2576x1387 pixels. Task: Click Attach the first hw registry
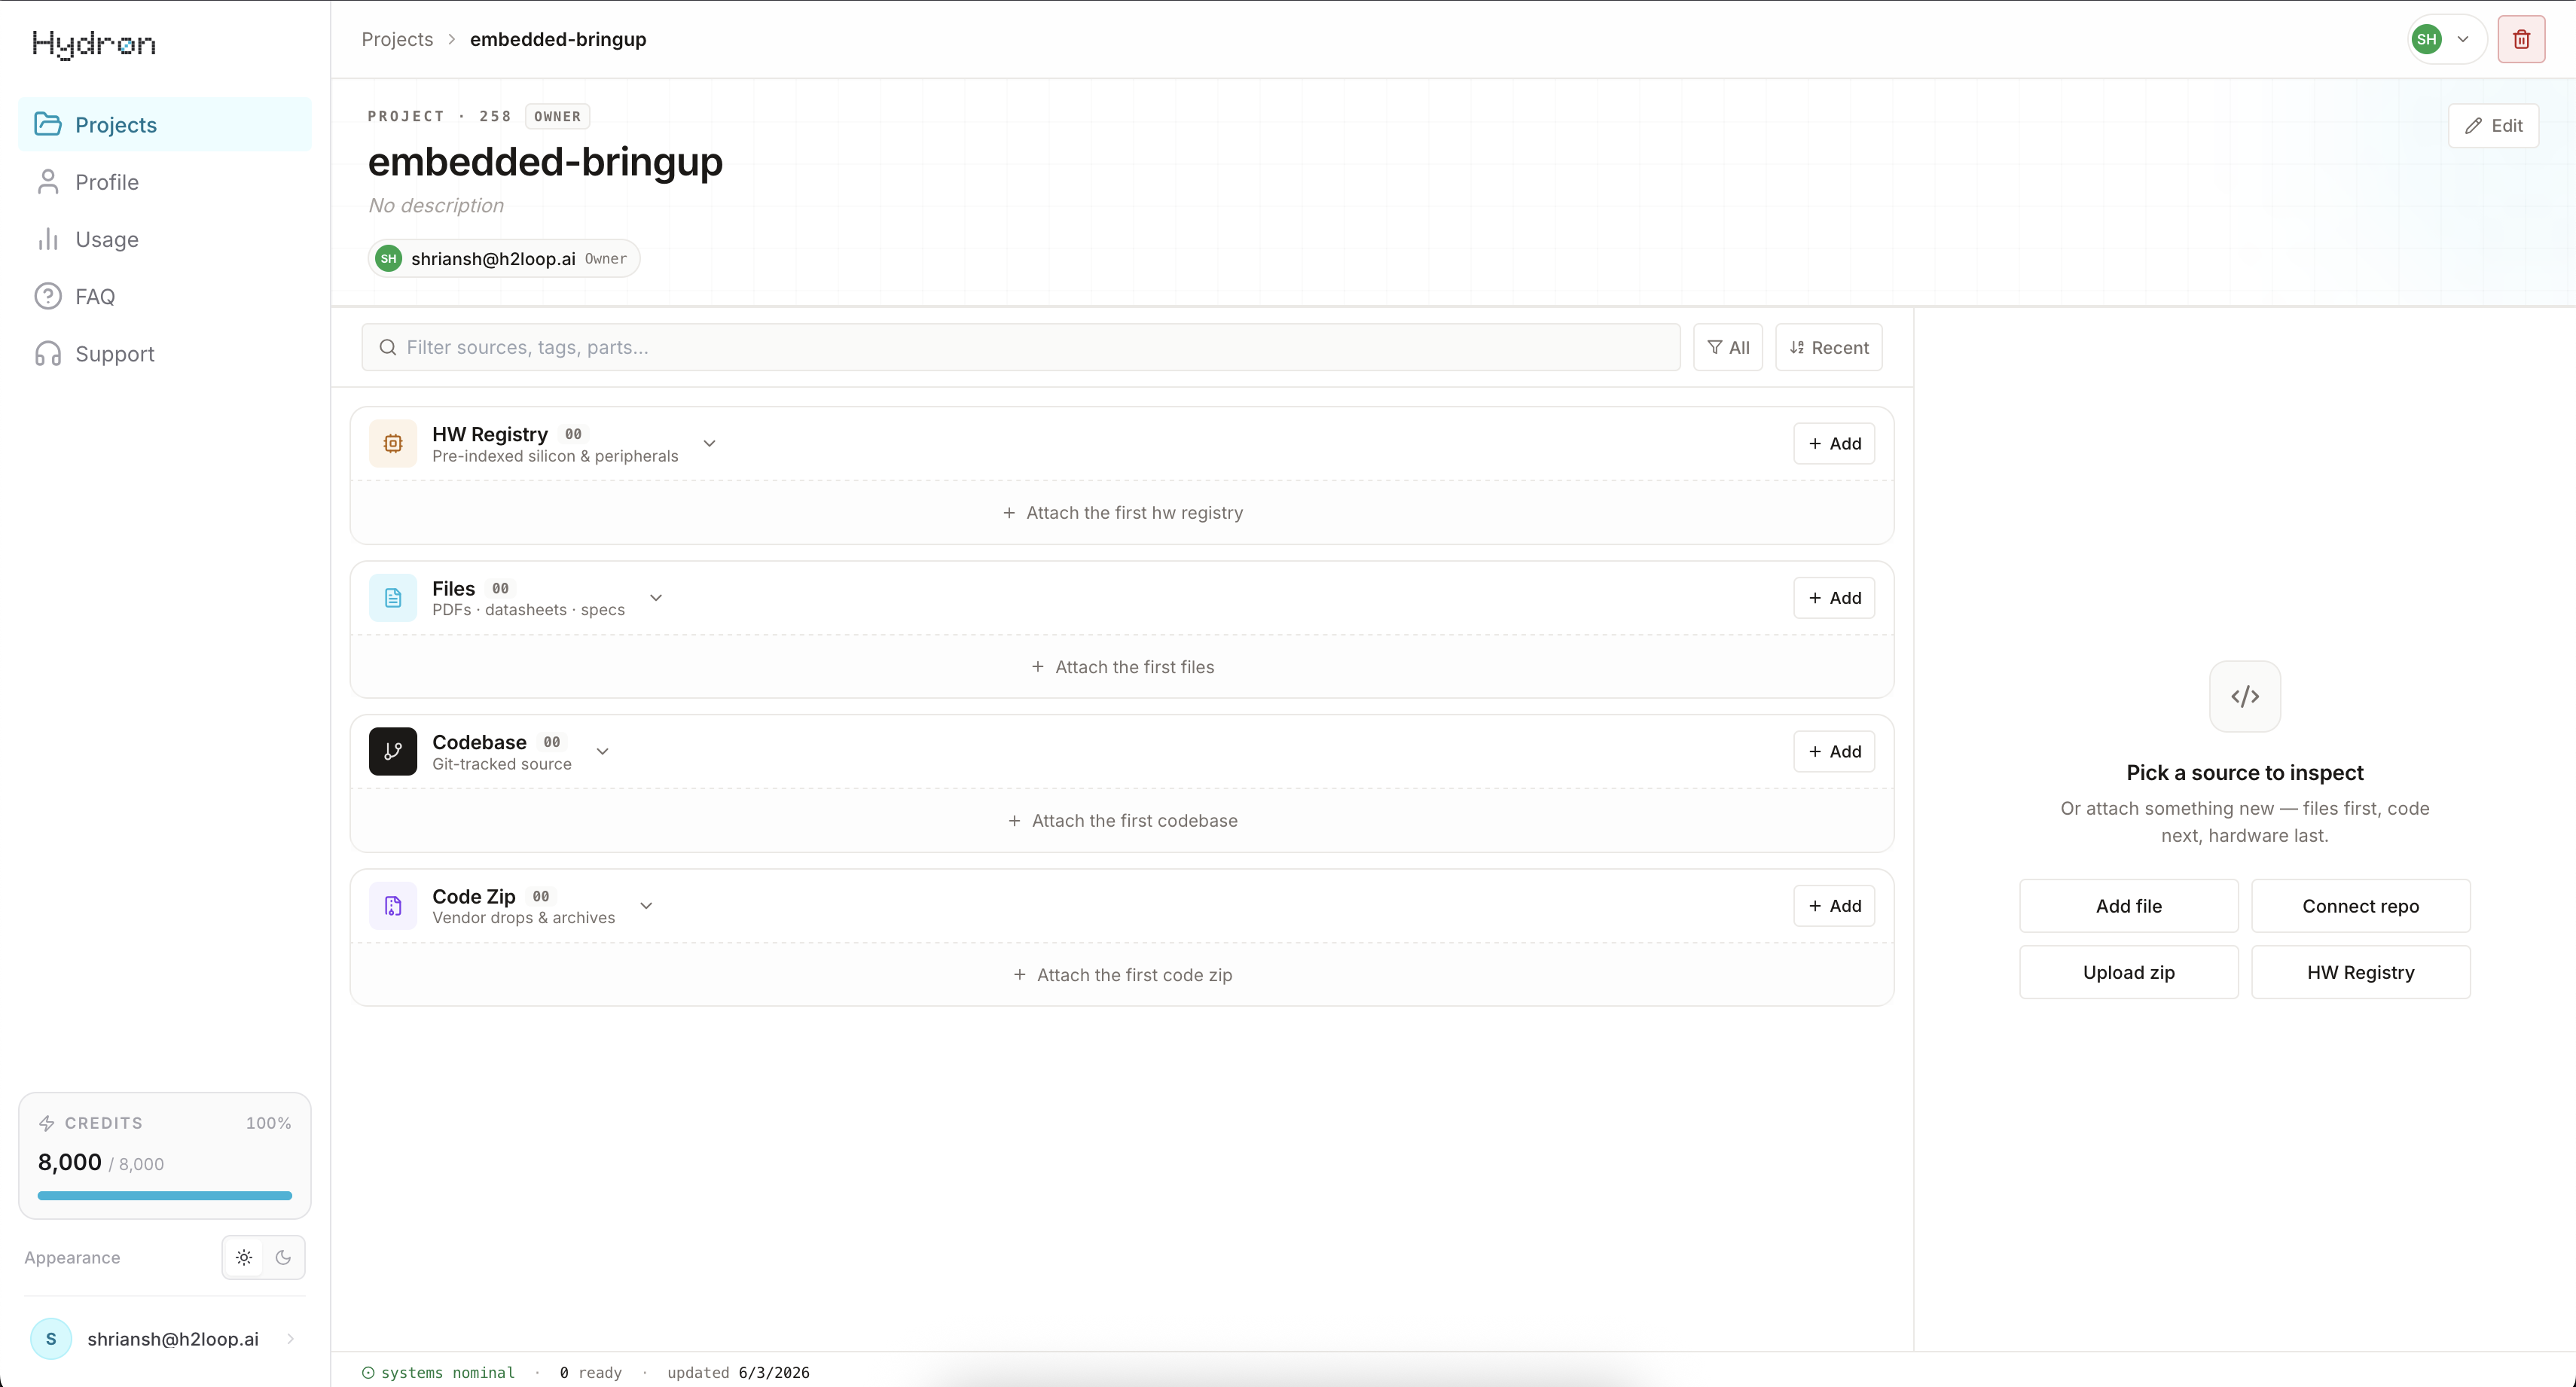click(x=1122, y=512)
